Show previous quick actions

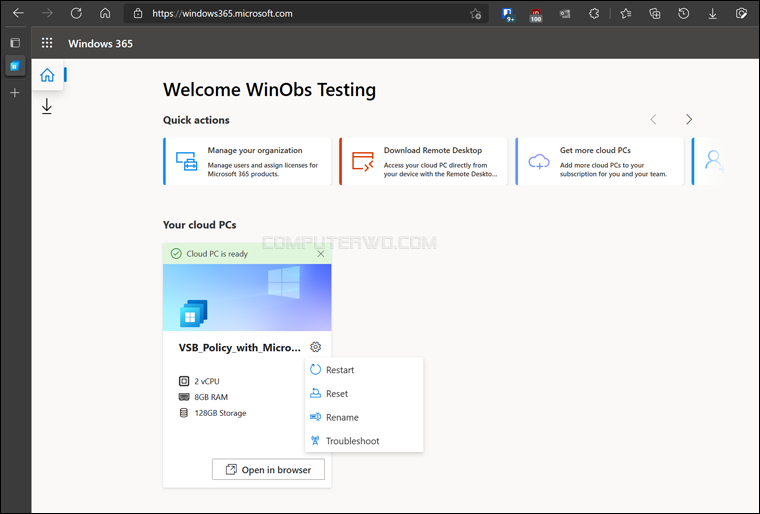(653, 119)
